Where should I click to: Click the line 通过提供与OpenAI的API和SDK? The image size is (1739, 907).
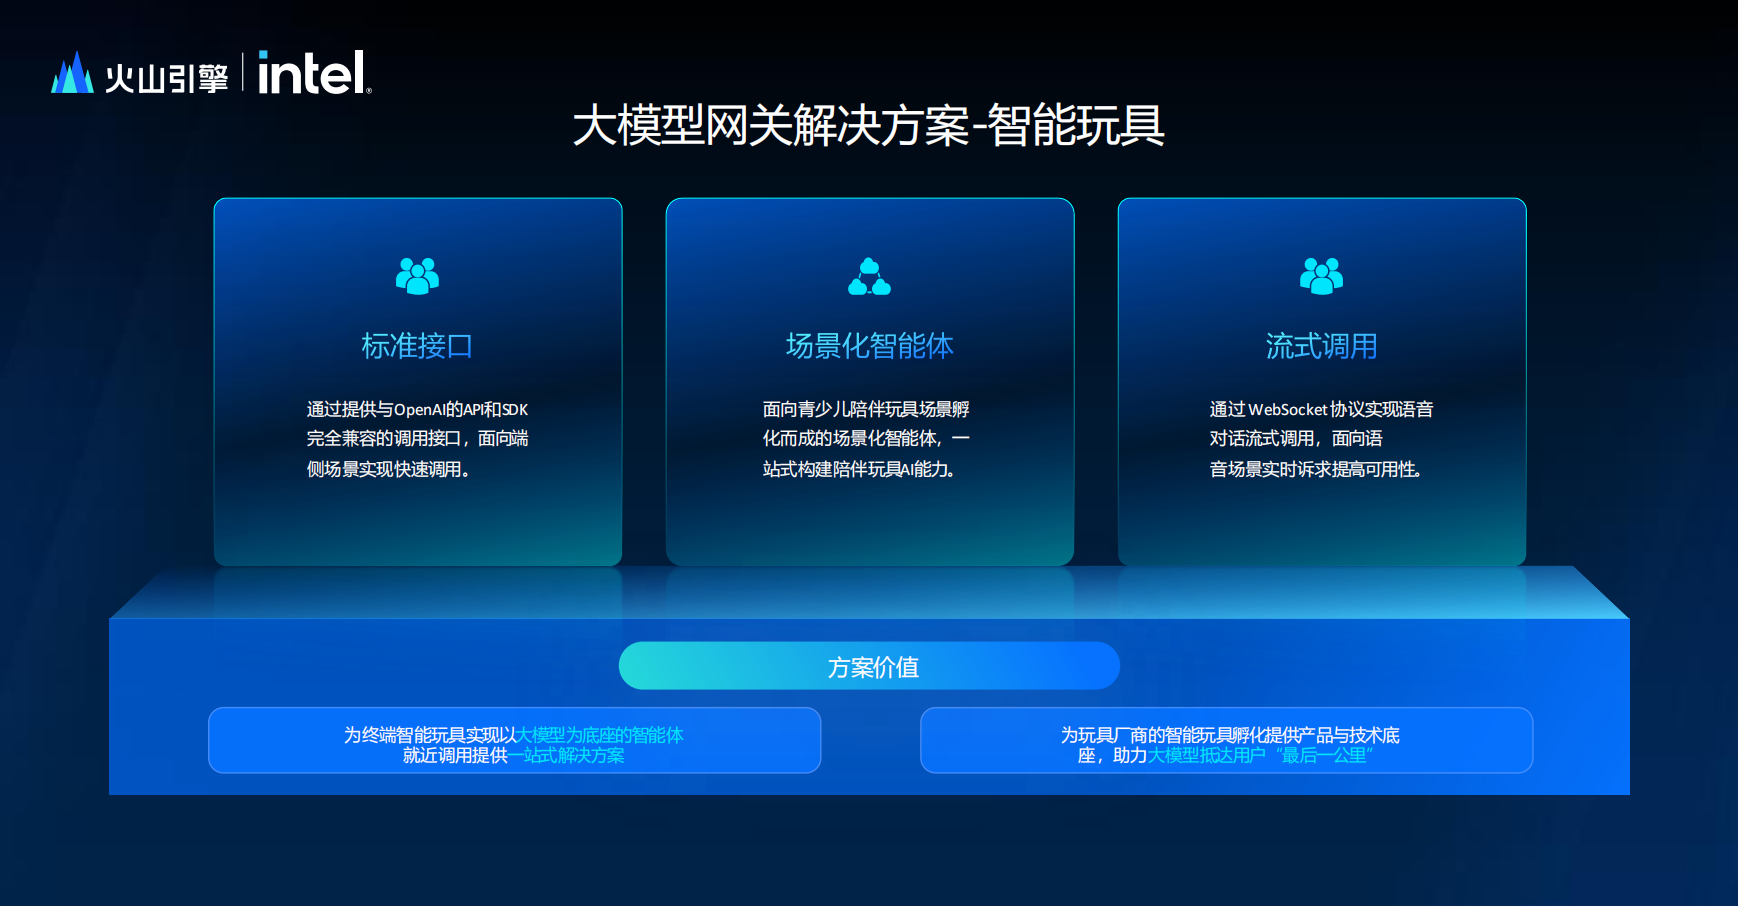coord(417,409)
